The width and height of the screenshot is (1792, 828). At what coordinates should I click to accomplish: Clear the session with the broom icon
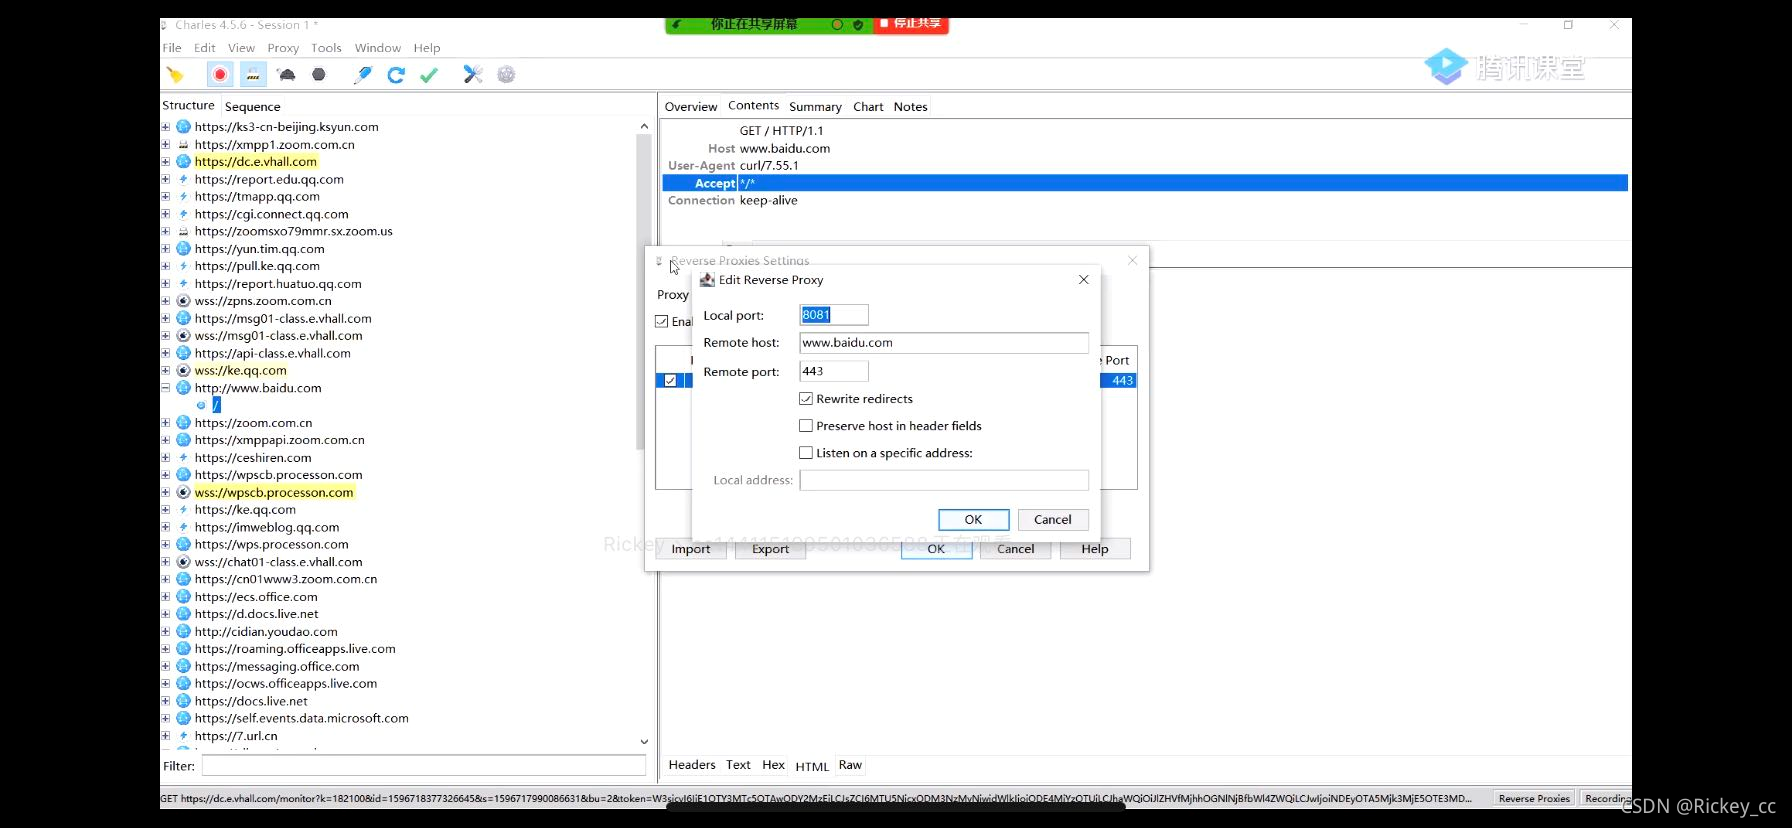point(175,75)
